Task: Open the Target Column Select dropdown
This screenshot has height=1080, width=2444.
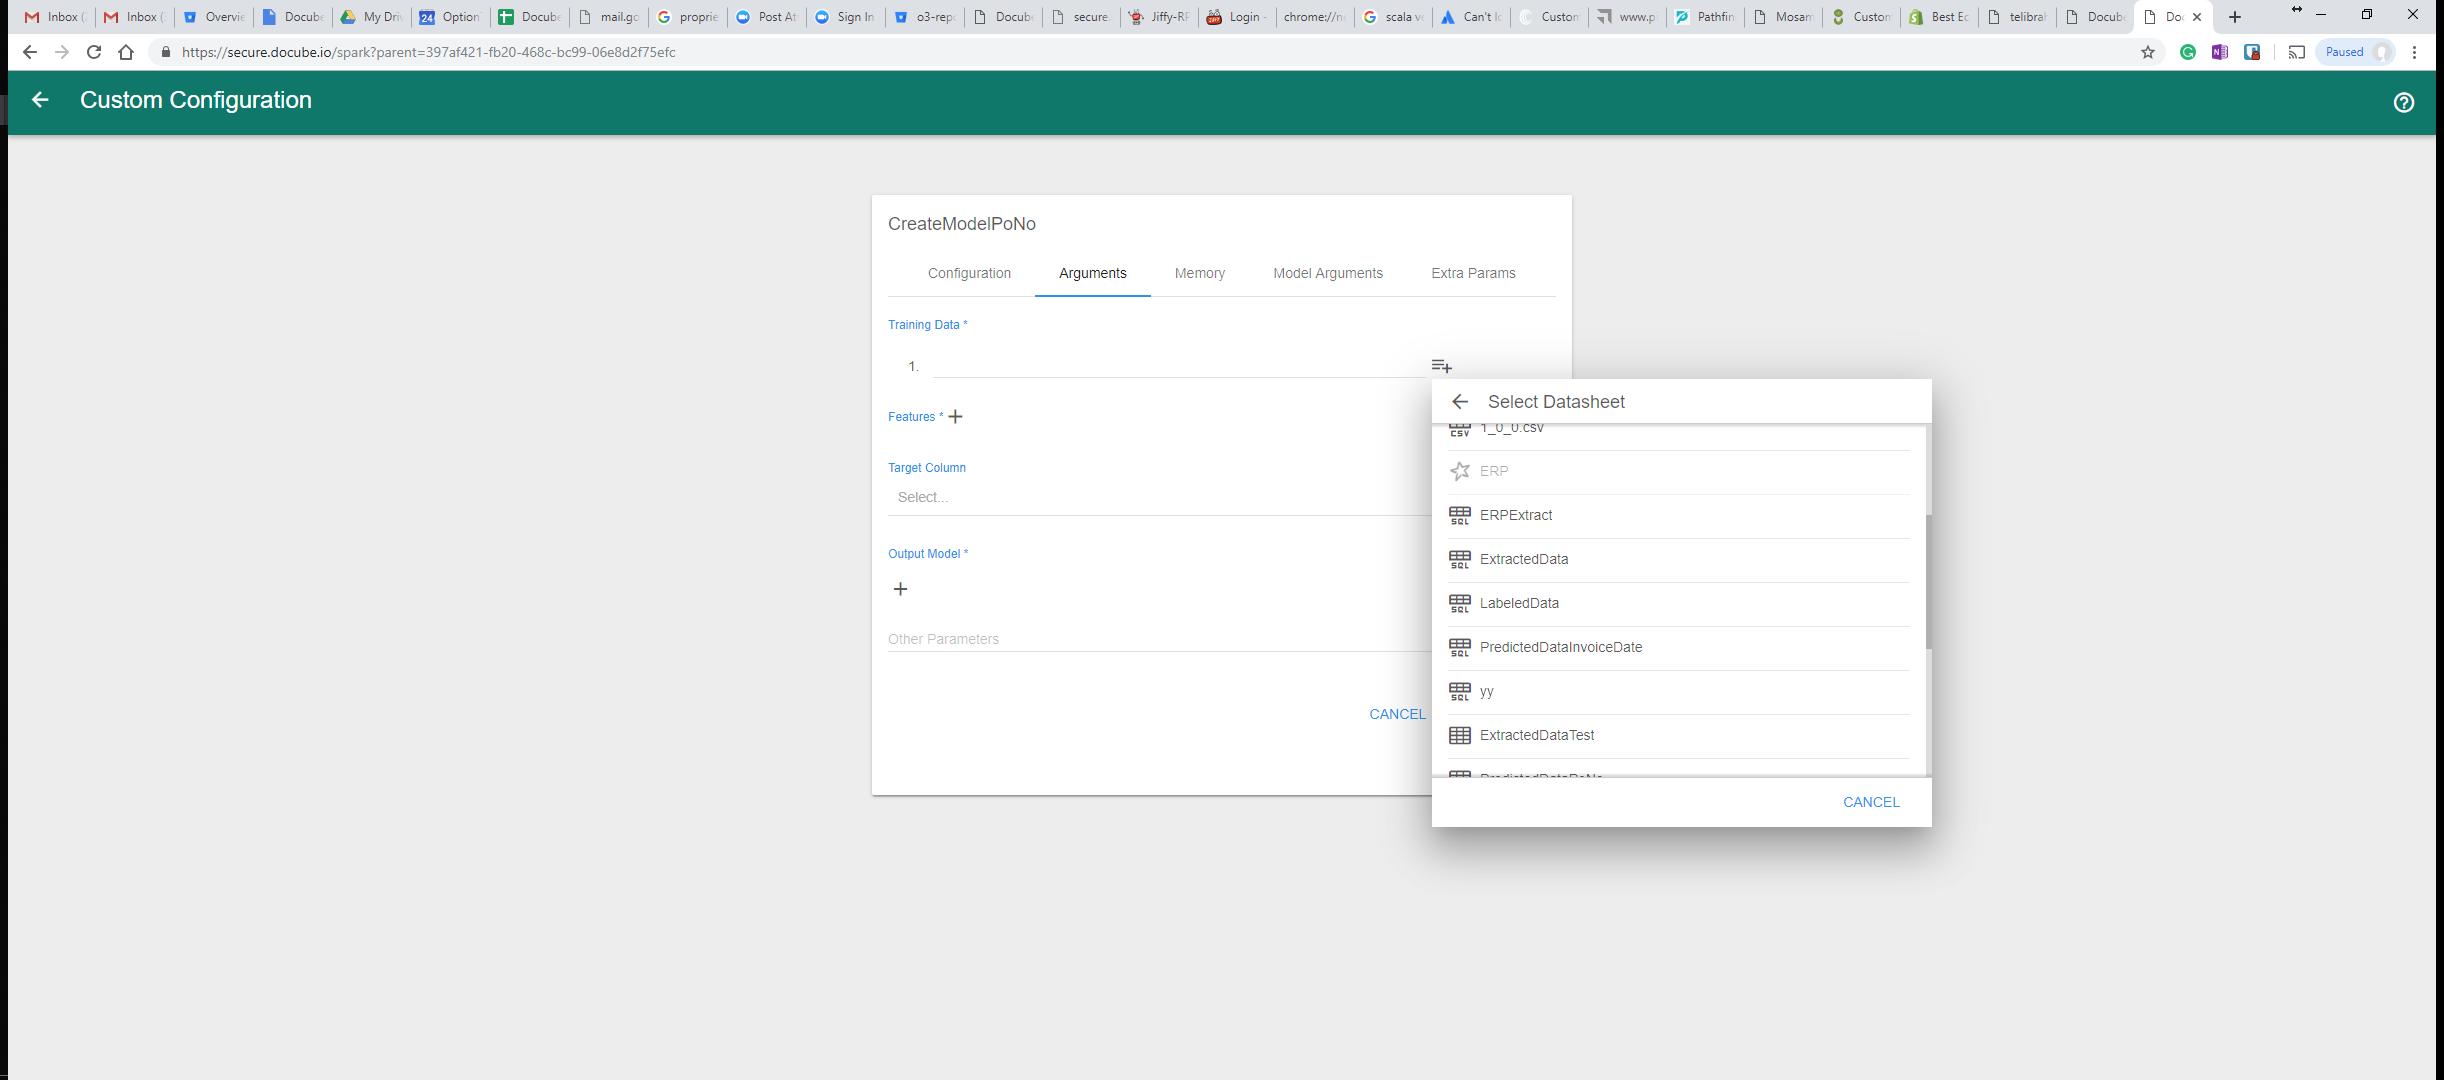Action: pyautogui.click(x=1000, y=497)
